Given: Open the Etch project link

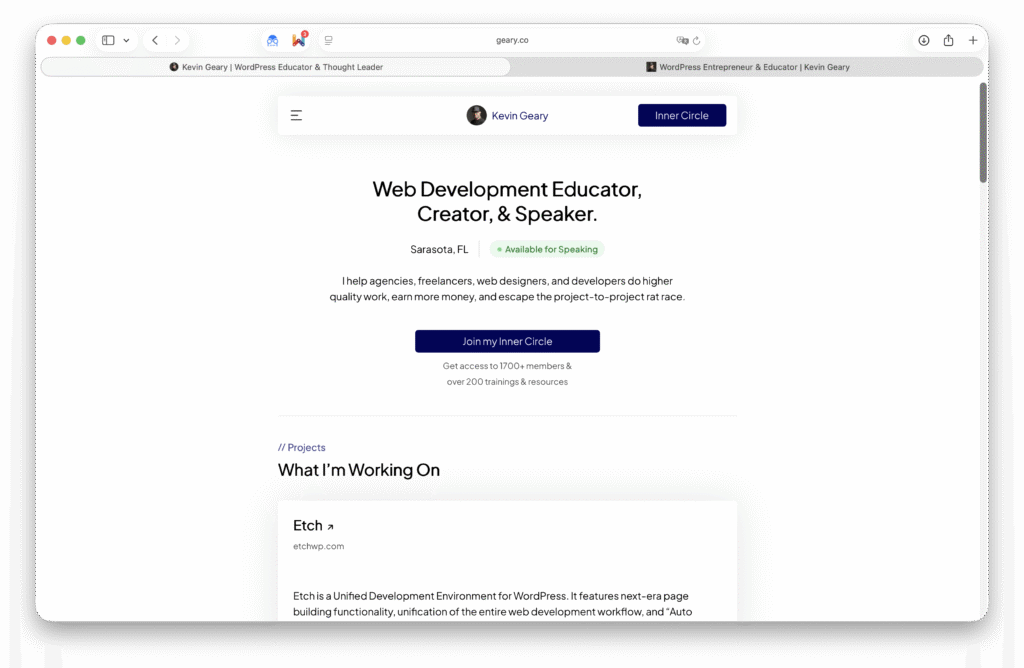Looking at the screenshot, I should [x=313, y=526].
